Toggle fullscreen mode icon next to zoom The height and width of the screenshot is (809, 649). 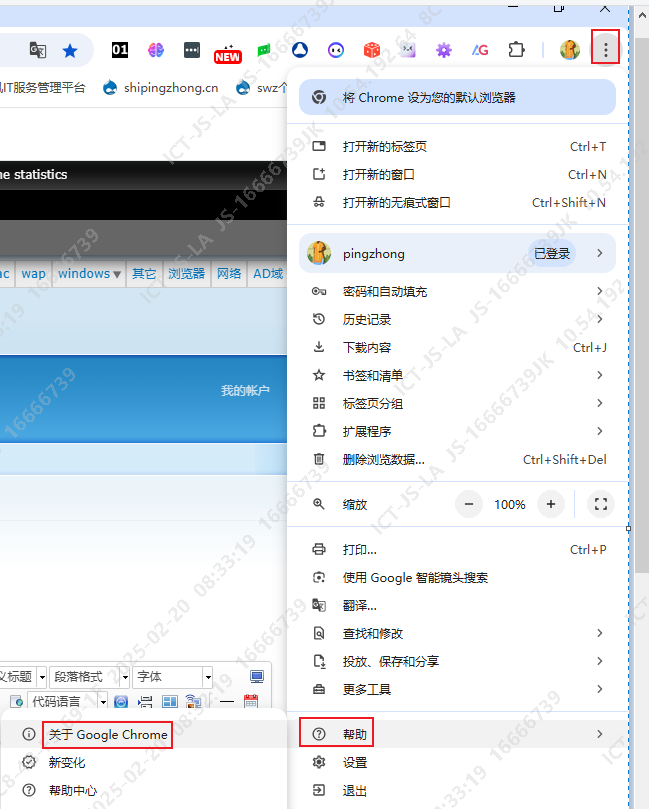(601, 504)
